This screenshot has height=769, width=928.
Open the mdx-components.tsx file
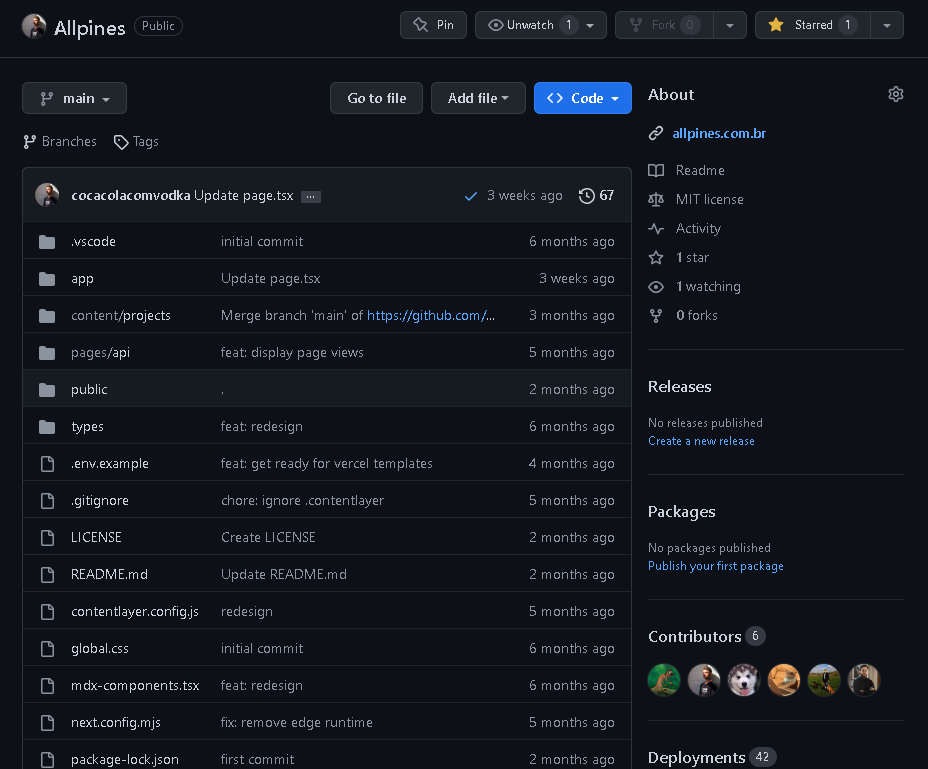coord(136,686)
